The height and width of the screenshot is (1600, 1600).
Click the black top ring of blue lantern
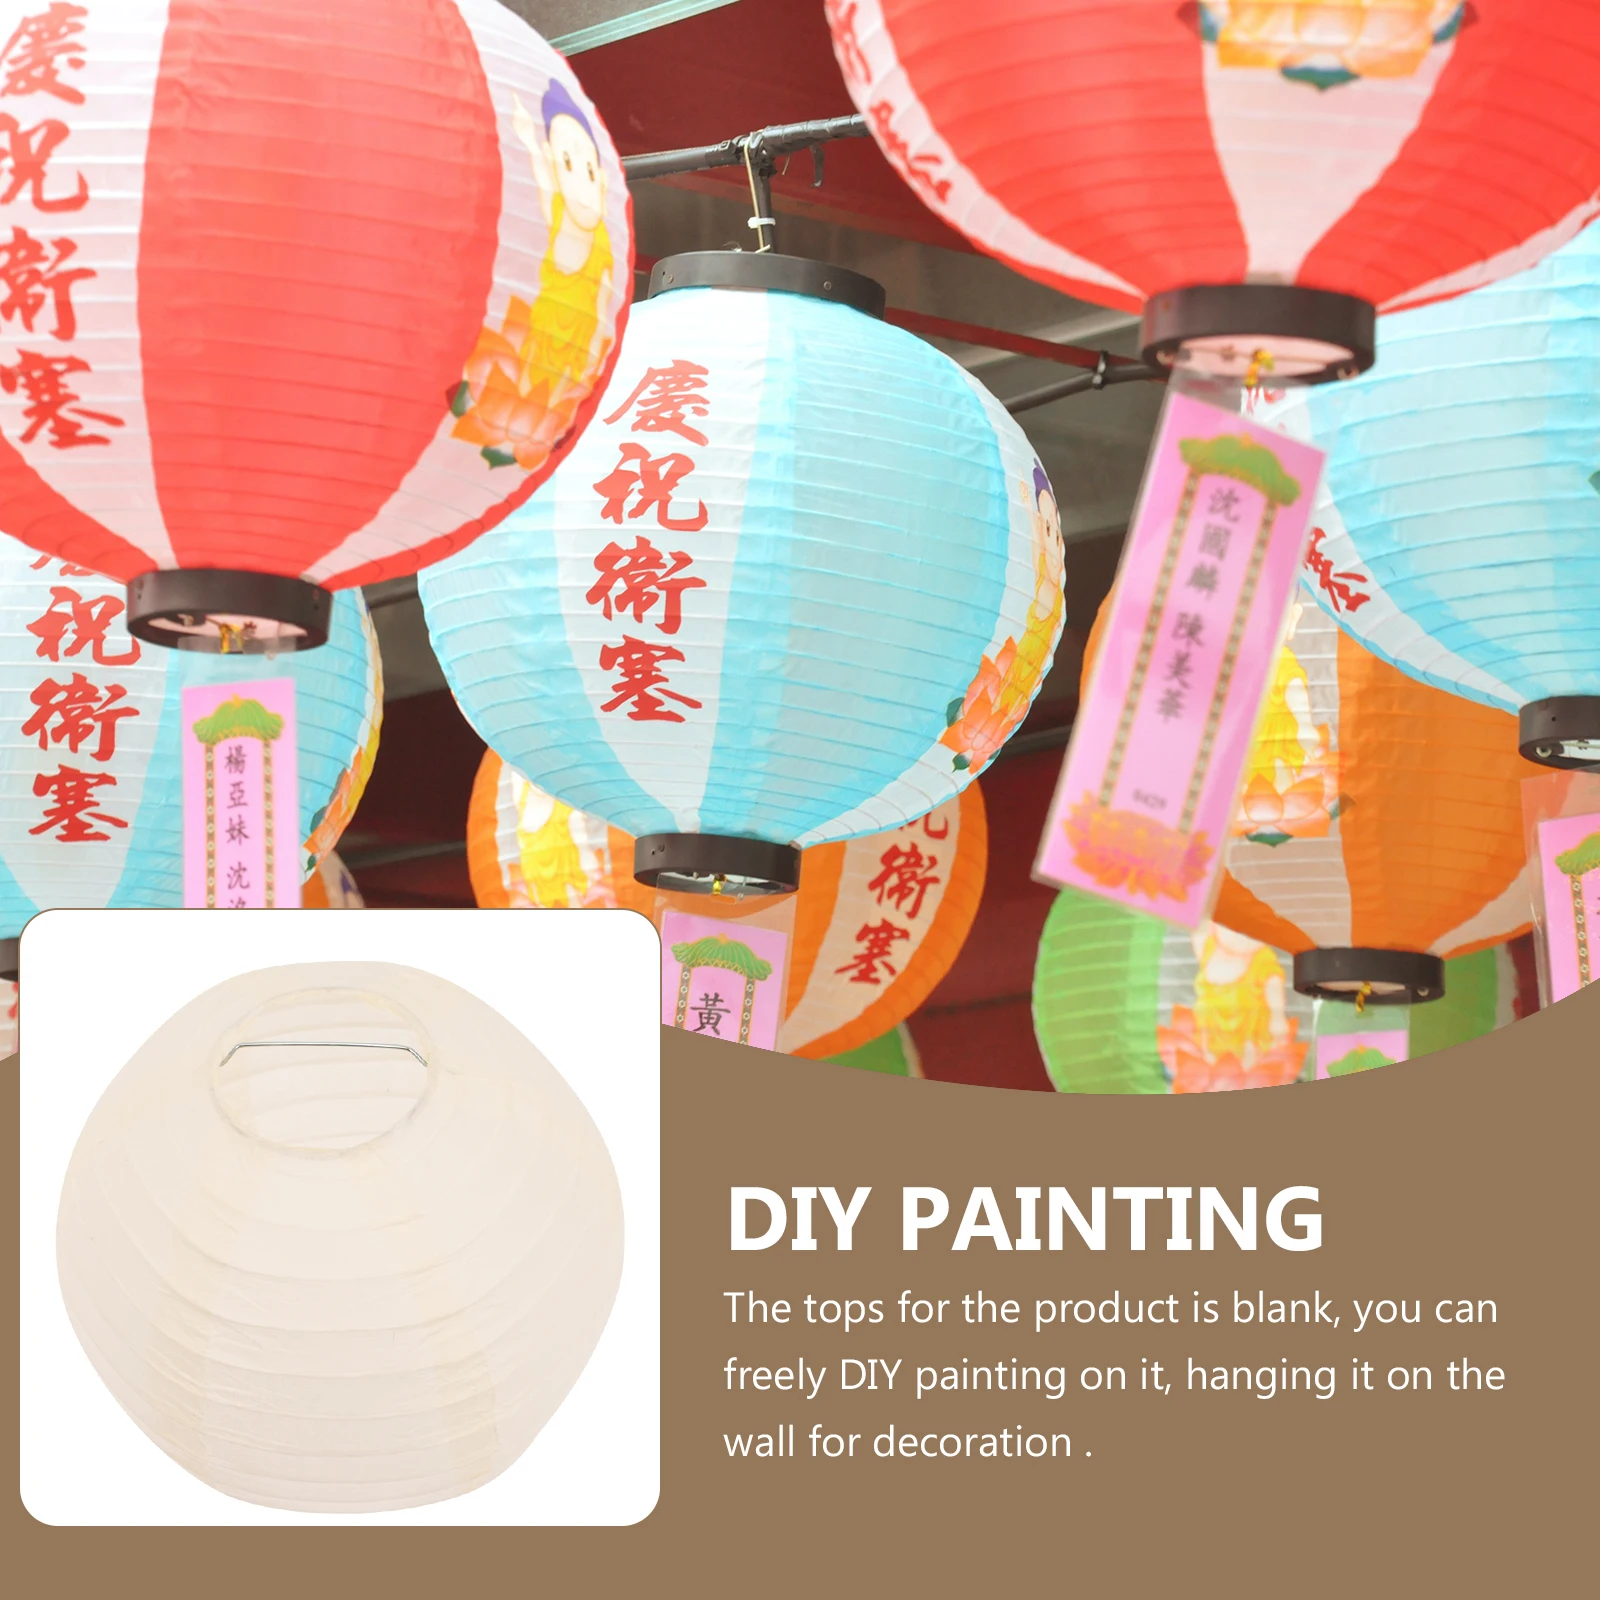pyautogui.click(x=766, y=283)
